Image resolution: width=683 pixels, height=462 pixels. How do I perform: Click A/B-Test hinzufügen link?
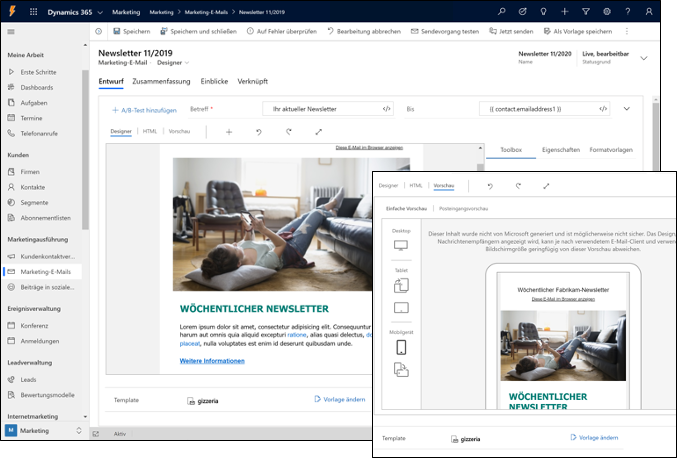pyautogui.click(x=145, y=110)
